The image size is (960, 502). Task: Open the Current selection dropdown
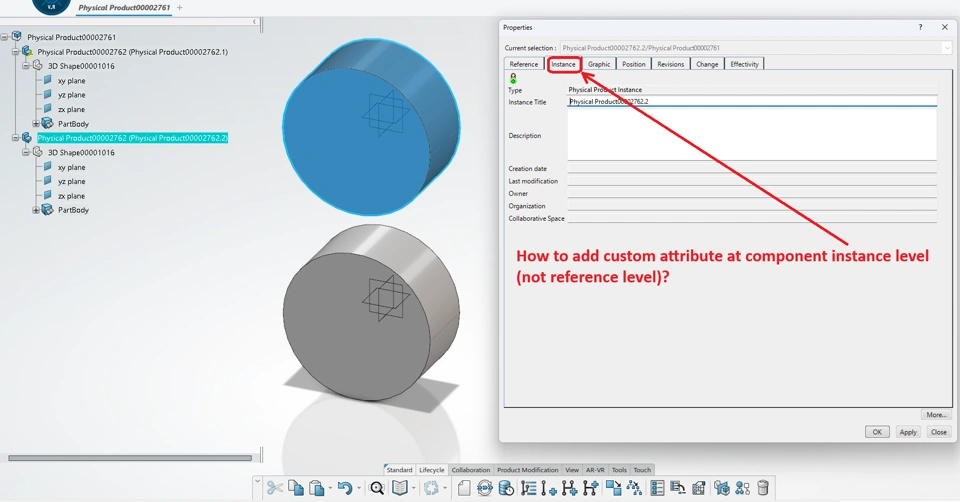click(946, 48)
